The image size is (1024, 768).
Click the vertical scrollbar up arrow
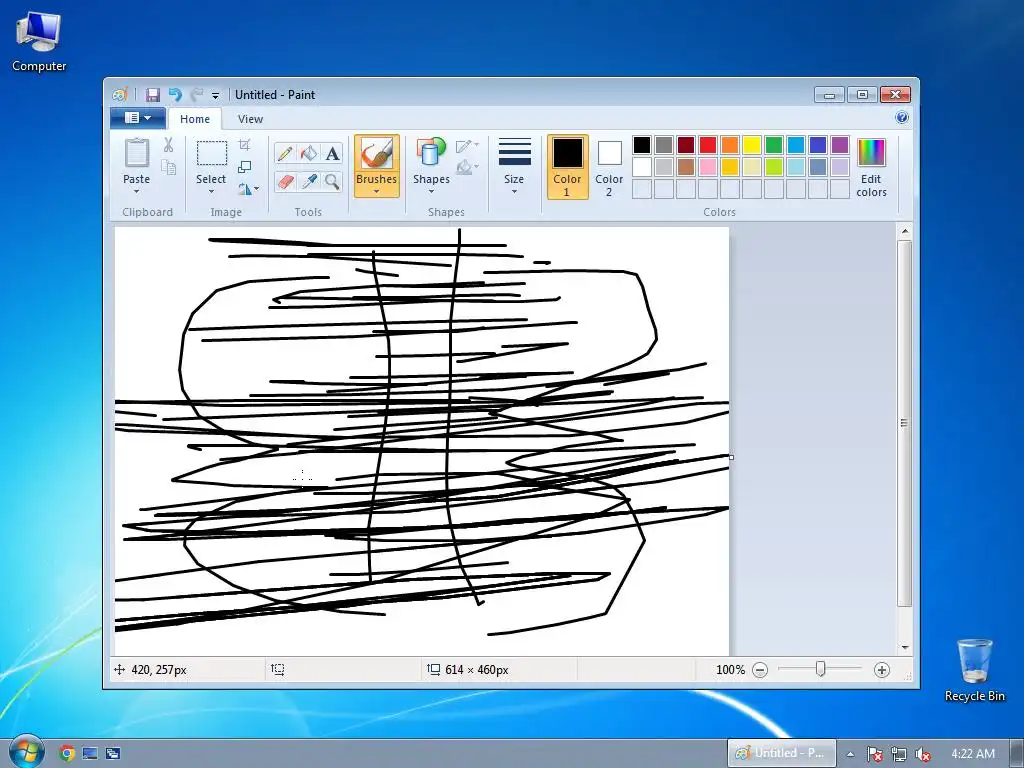coord(904,231)
